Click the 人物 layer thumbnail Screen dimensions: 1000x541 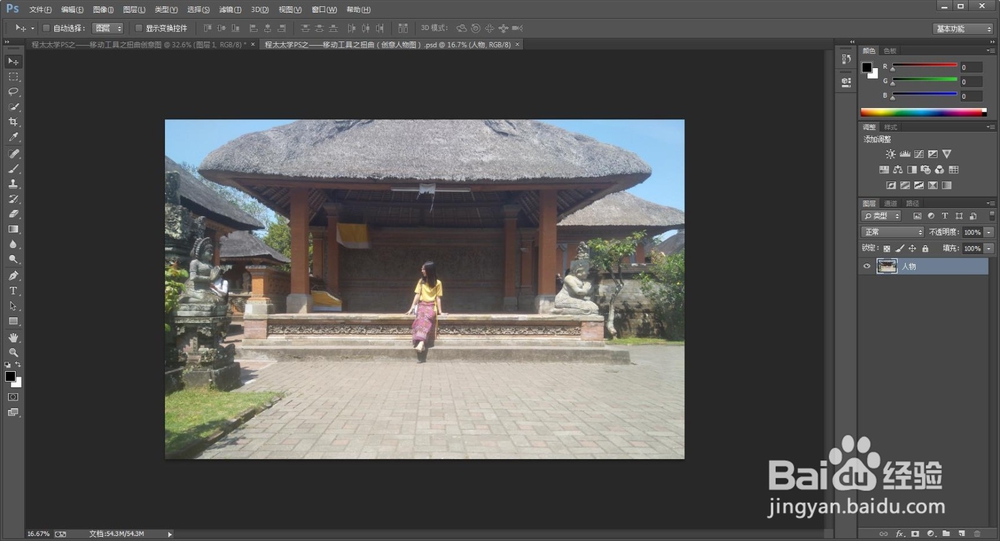[886, 266]
